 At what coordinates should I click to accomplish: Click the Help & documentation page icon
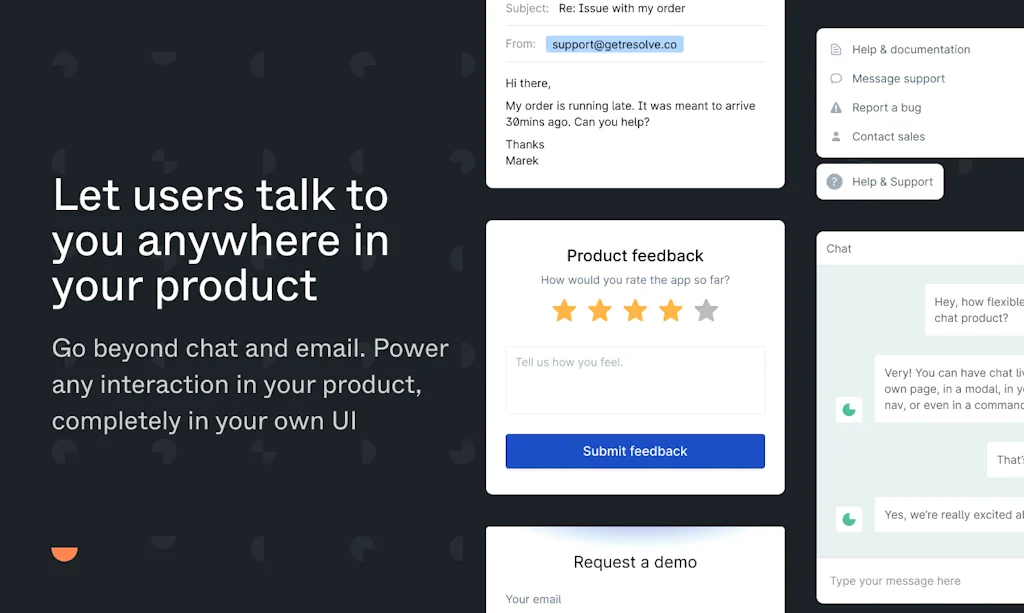tap(836, 50)
